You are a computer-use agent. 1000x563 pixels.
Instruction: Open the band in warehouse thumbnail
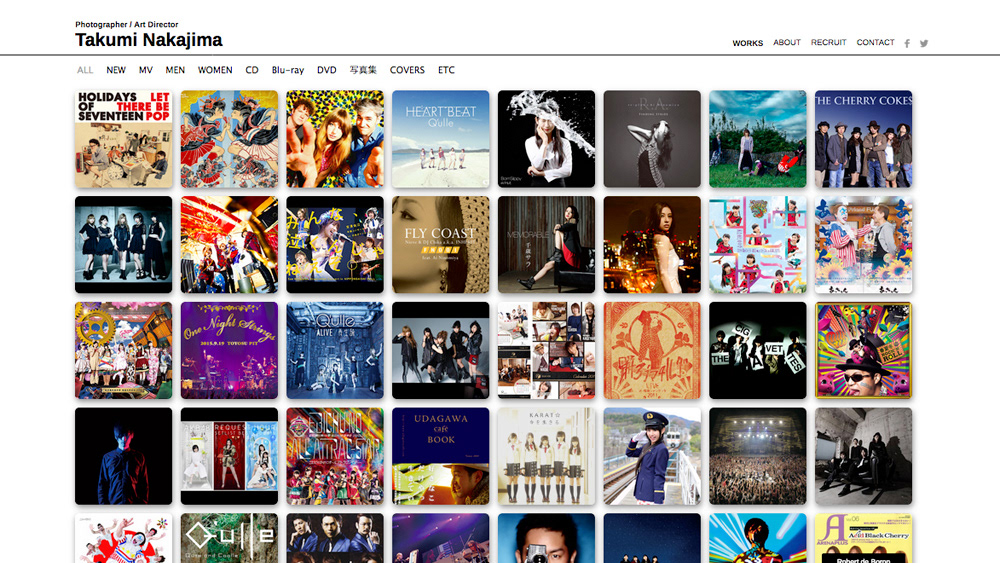(x=864, y=457)
